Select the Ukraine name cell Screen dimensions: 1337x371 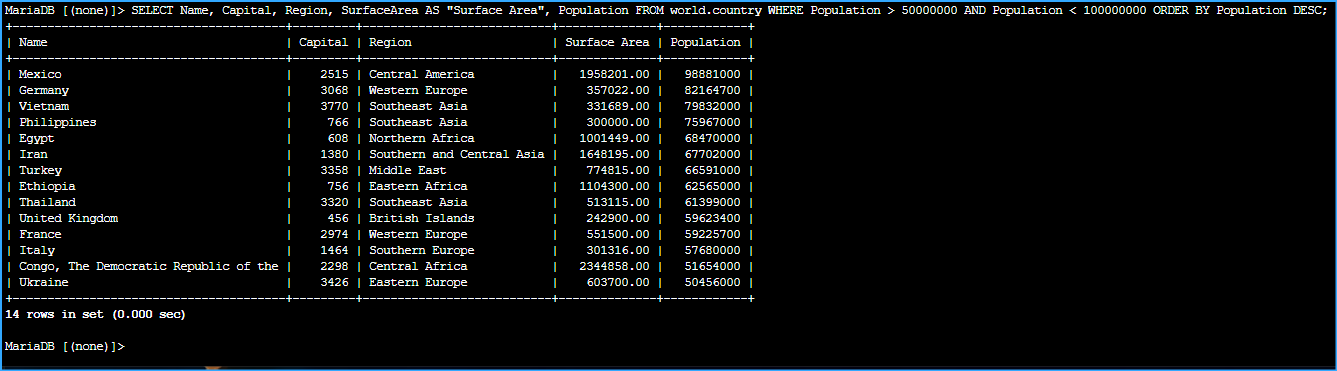click(x=44, y=283)
